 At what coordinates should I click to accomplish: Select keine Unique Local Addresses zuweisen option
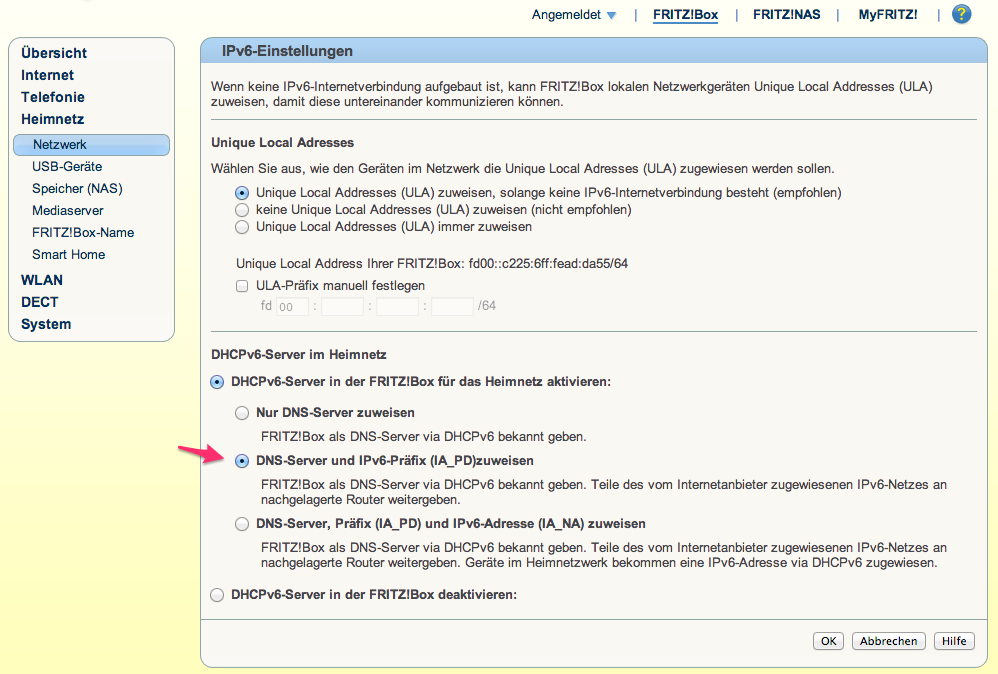pos(242,209)
